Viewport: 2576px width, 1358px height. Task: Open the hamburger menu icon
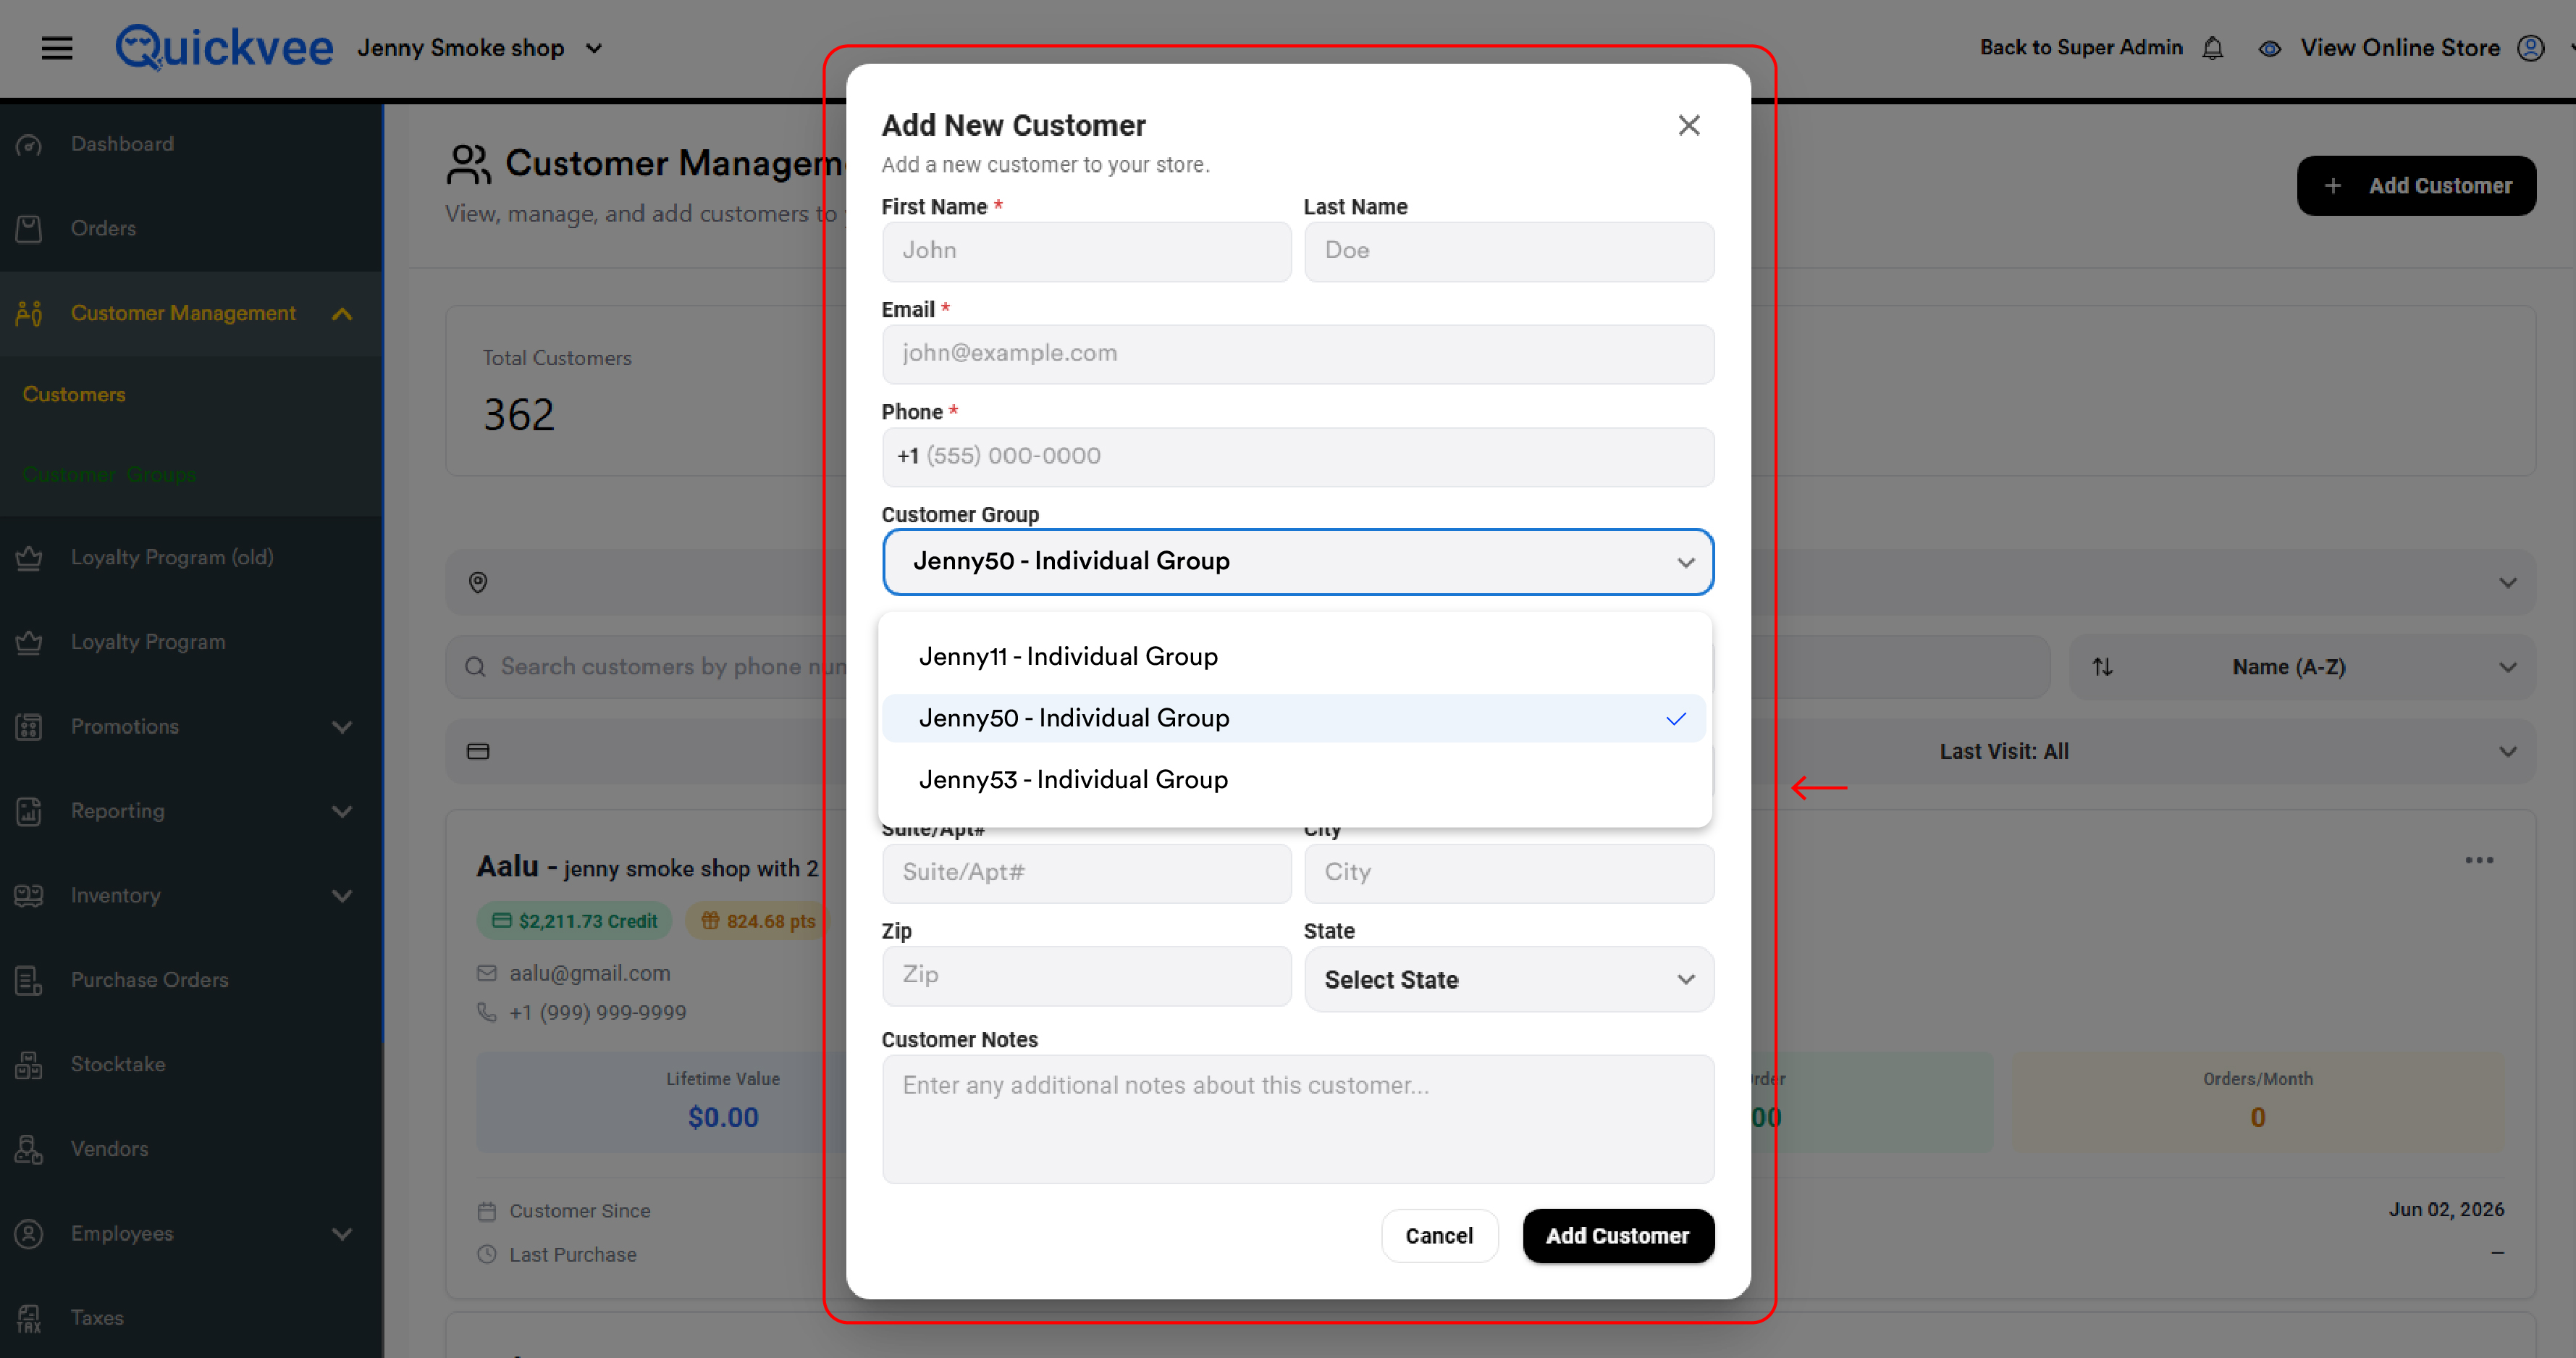point(57,48)
